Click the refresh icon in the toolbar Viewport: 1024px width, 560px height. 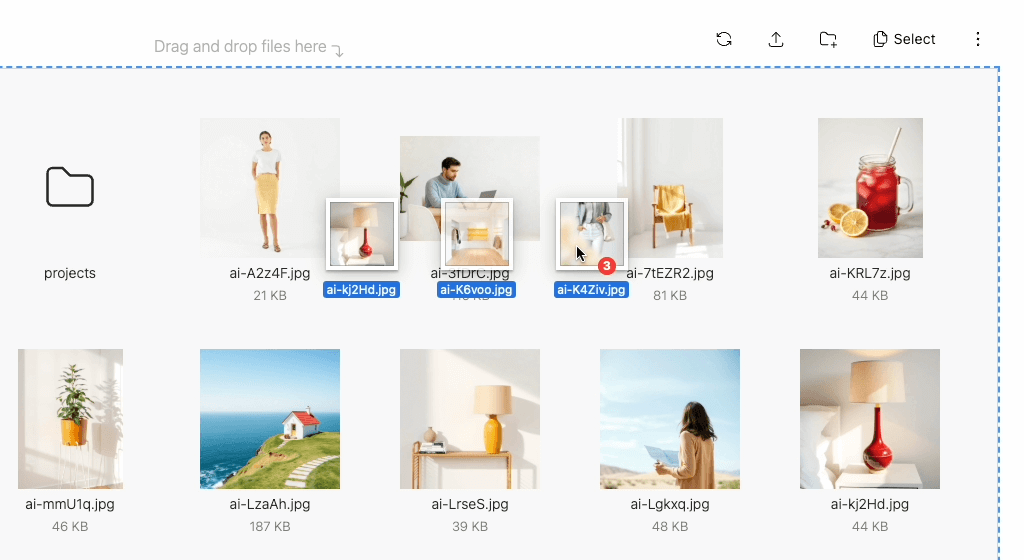pos(724,39)
